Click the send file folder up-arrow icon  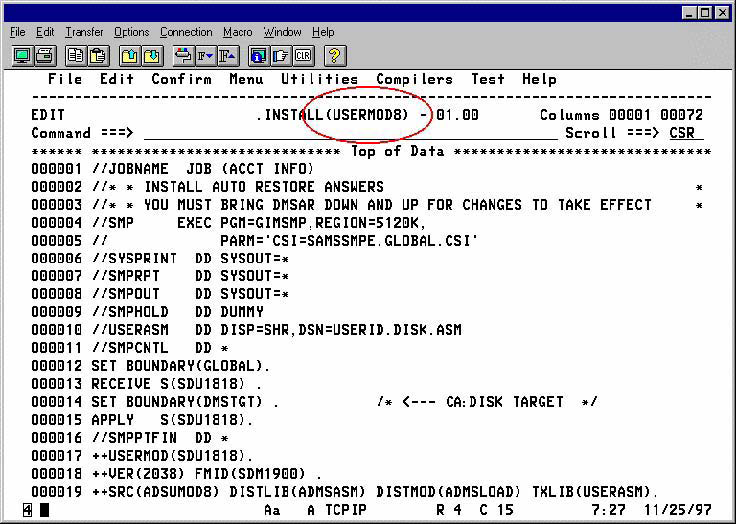pos(130,56)
